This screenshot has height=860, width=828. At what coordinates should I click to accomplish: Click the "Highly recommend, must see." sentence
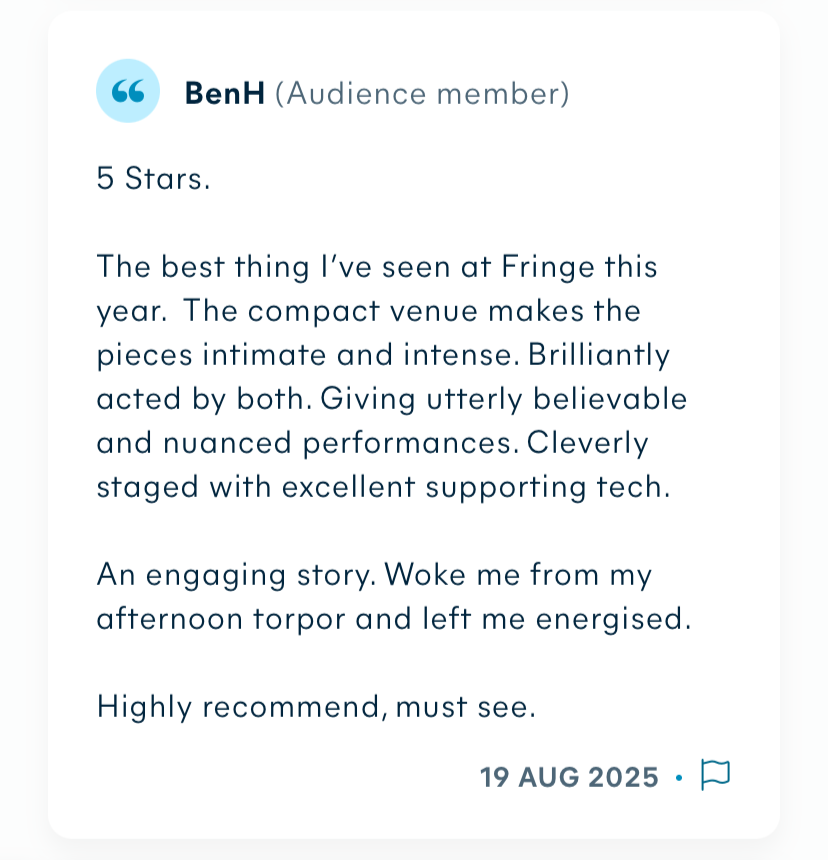point(316,707)
